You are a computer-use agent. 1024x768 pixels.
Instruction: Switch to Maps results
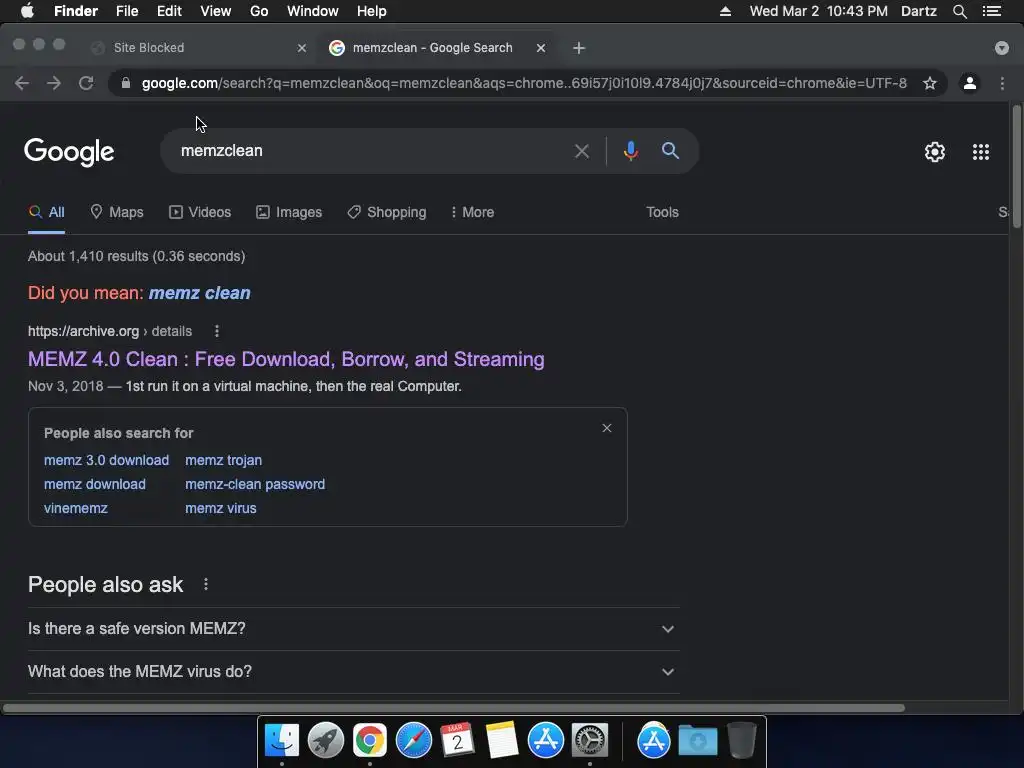(x=117, y=212)
